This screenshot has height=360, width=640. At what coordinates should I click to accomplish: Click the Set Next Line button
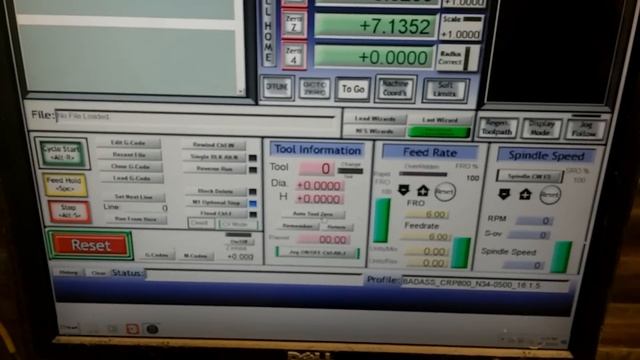pos(134,197)
